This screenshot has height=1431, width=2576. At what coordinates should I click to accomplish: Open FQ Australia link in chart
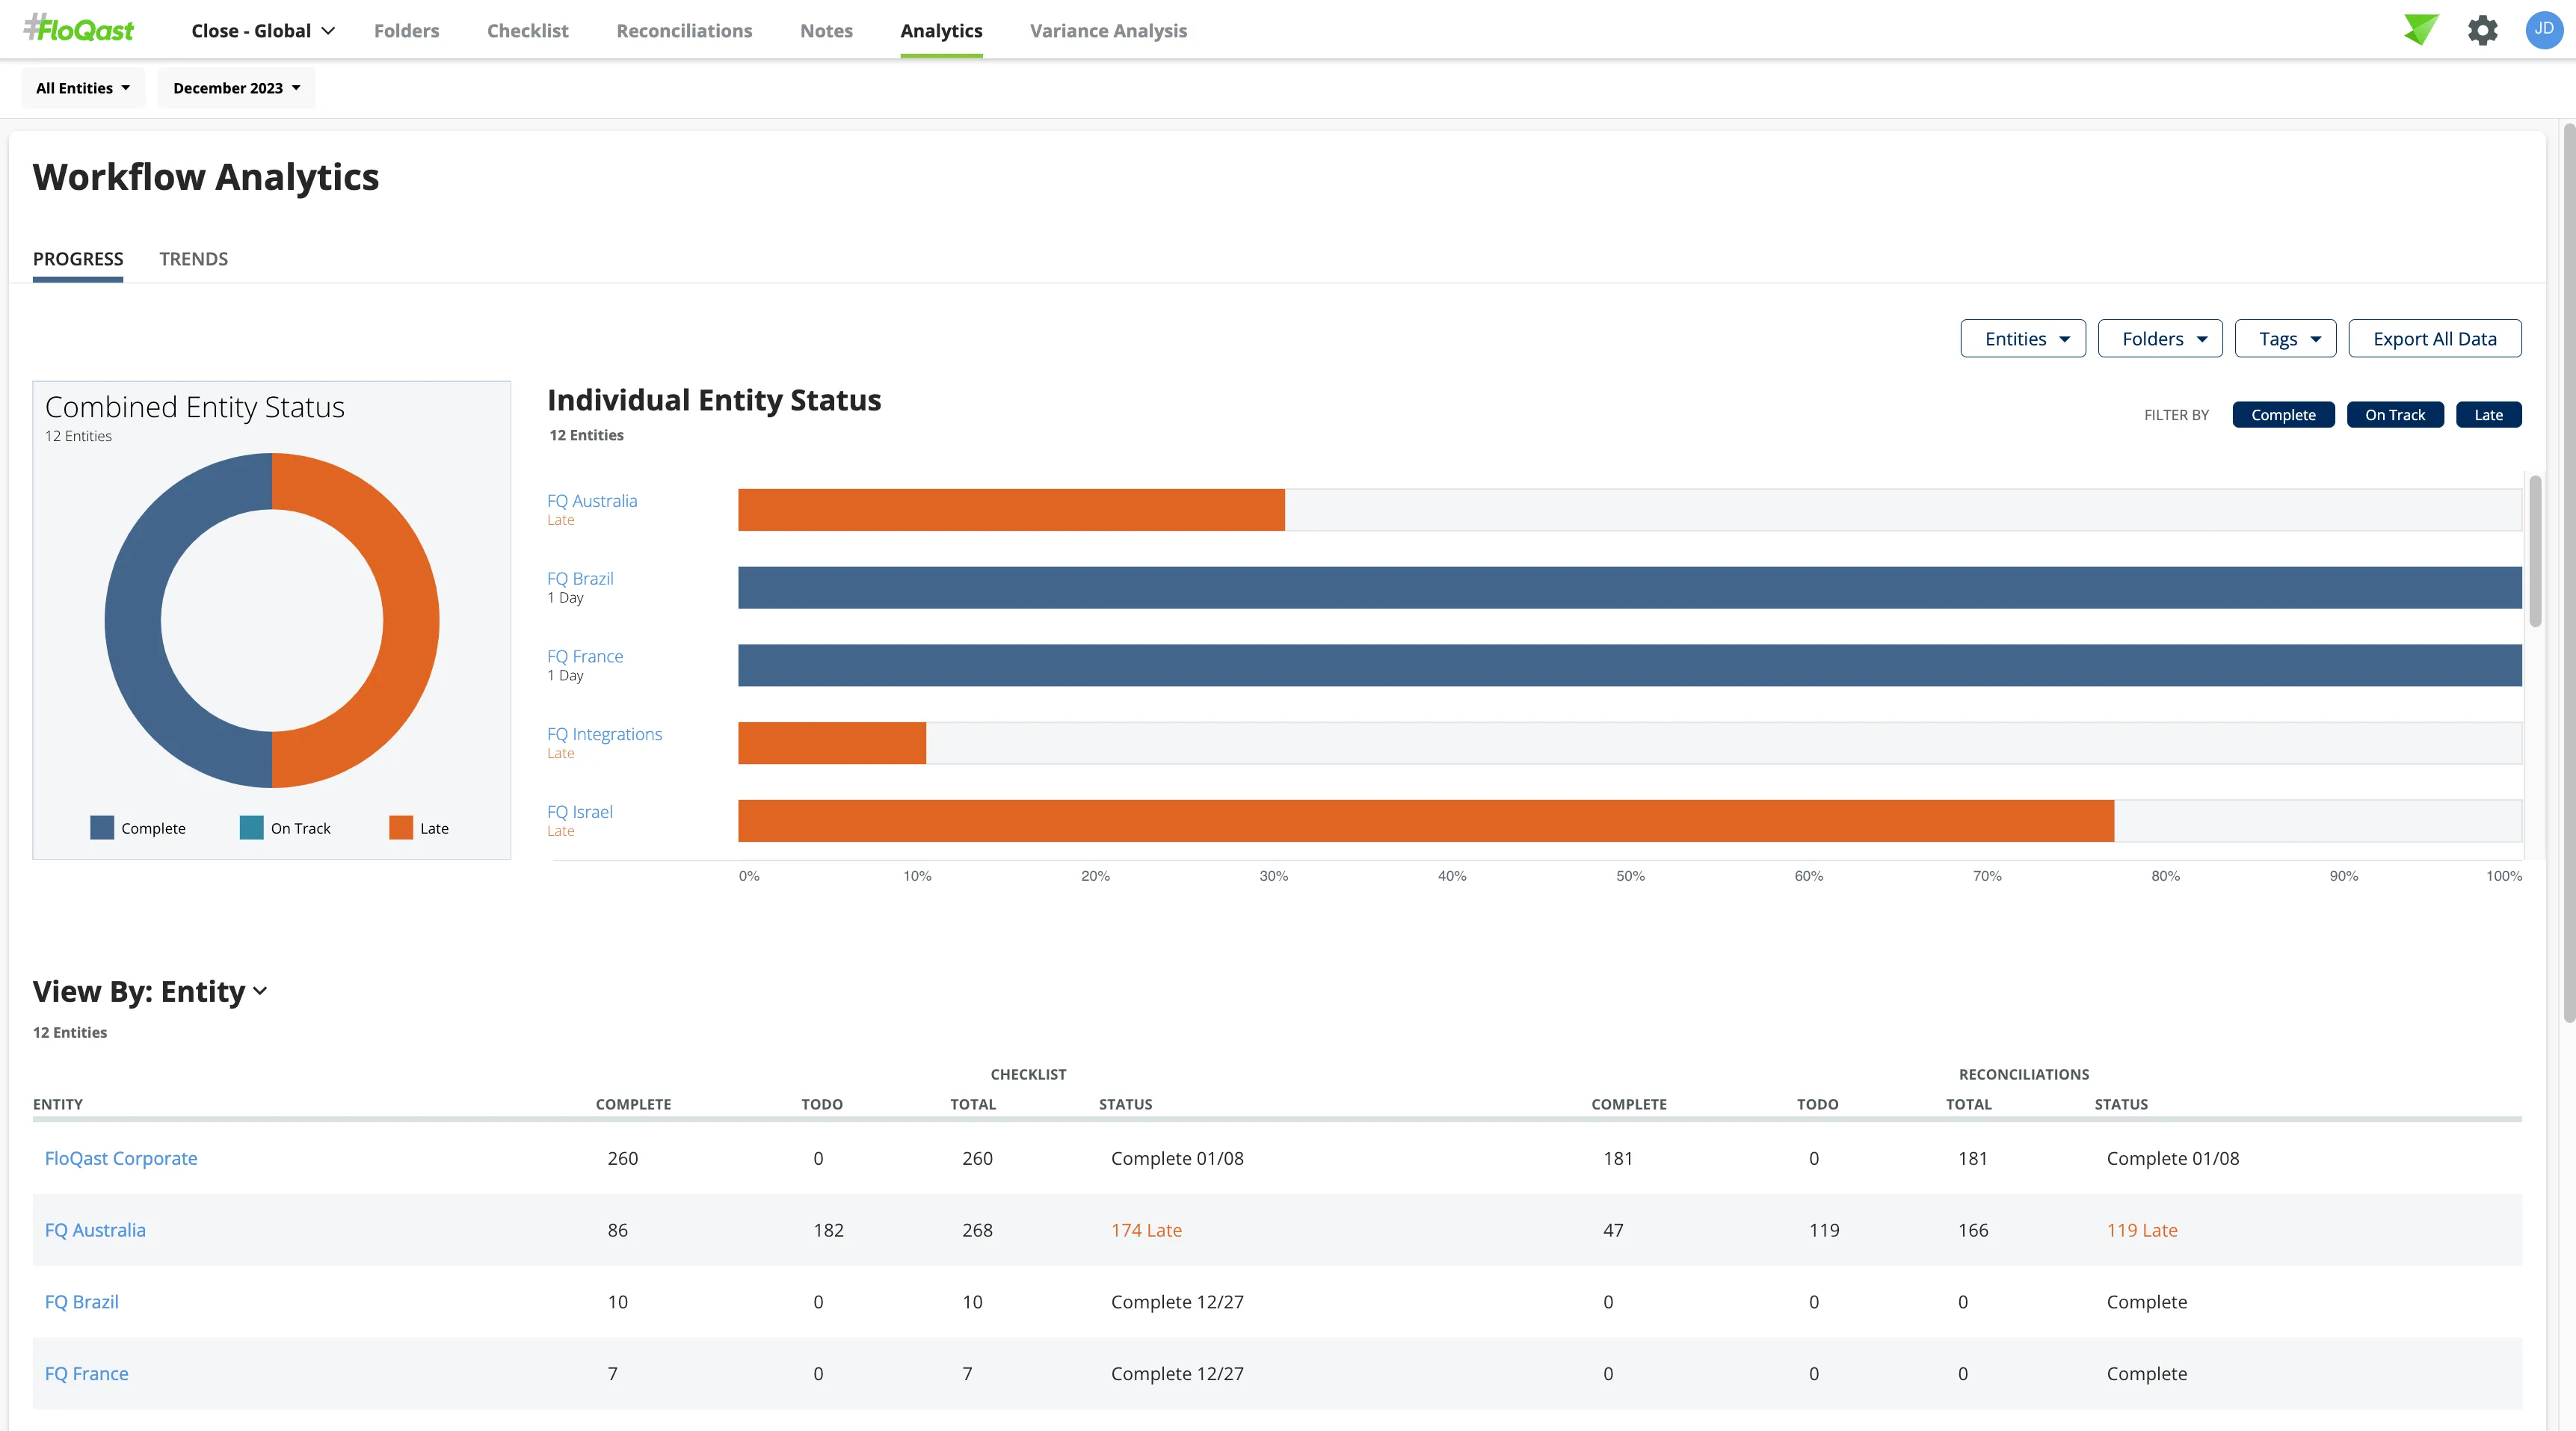pyautogui.click(x=592, y=500)
